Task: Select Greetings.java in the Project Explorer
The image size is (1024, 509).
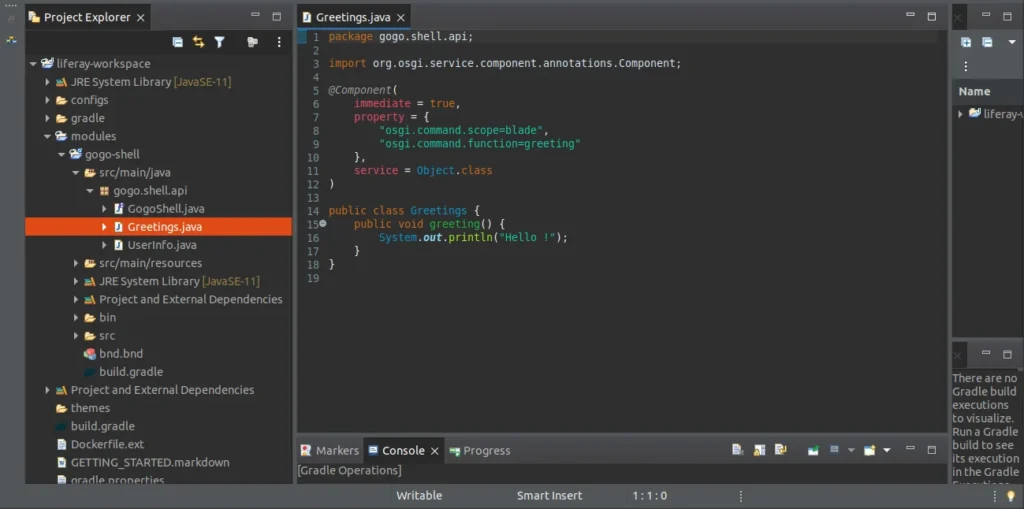Action: point(159,227)
